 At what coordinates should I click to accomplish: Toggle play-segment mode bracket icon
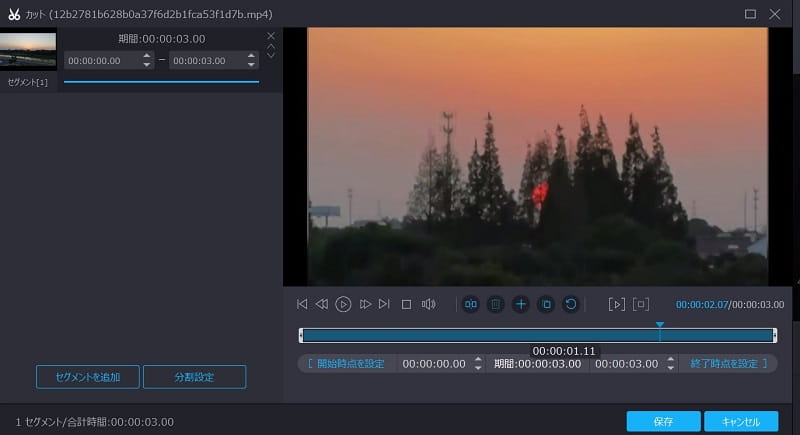click(617, 304)
